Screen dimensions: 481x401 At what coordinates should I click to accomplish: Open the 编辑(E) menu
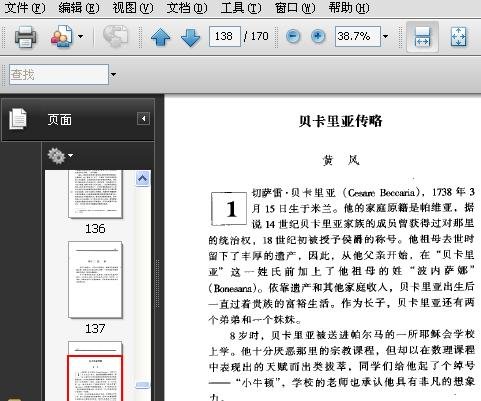(79, 8)
